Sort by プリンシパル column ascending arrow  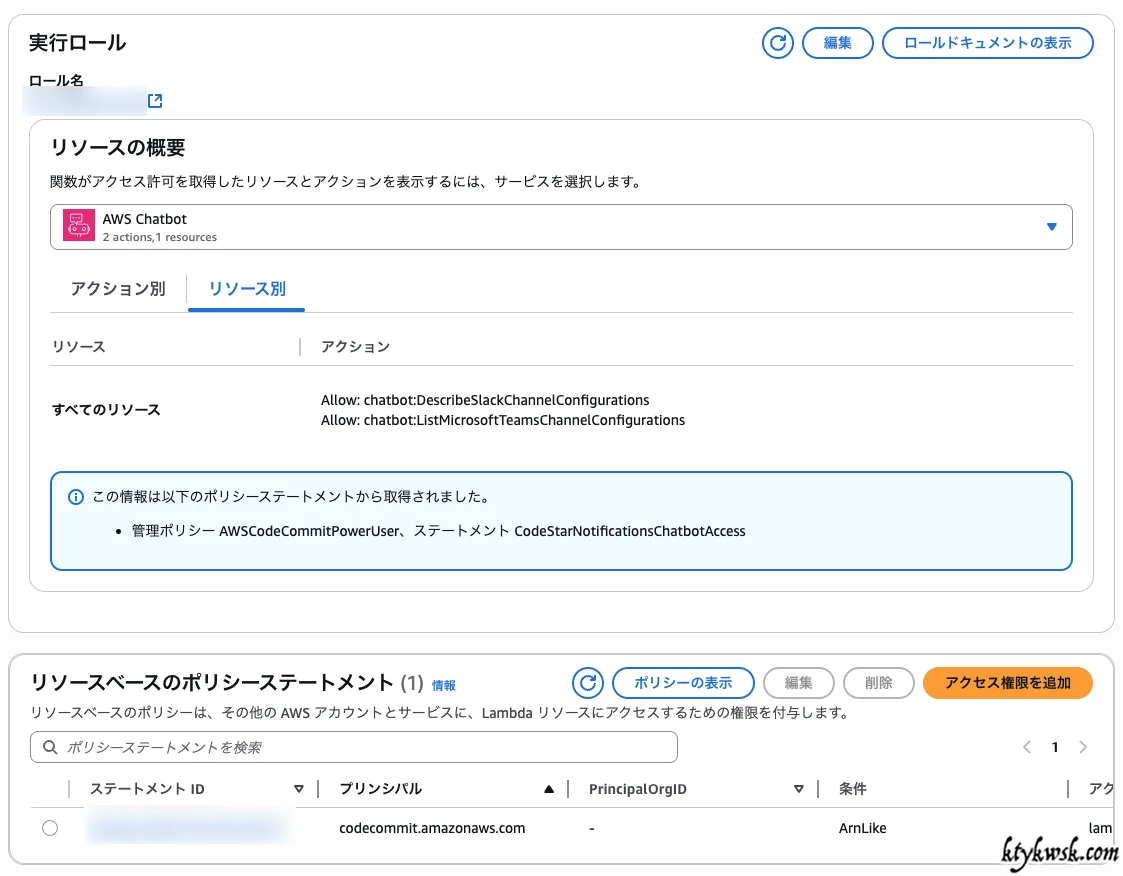(x=549, y=789)
